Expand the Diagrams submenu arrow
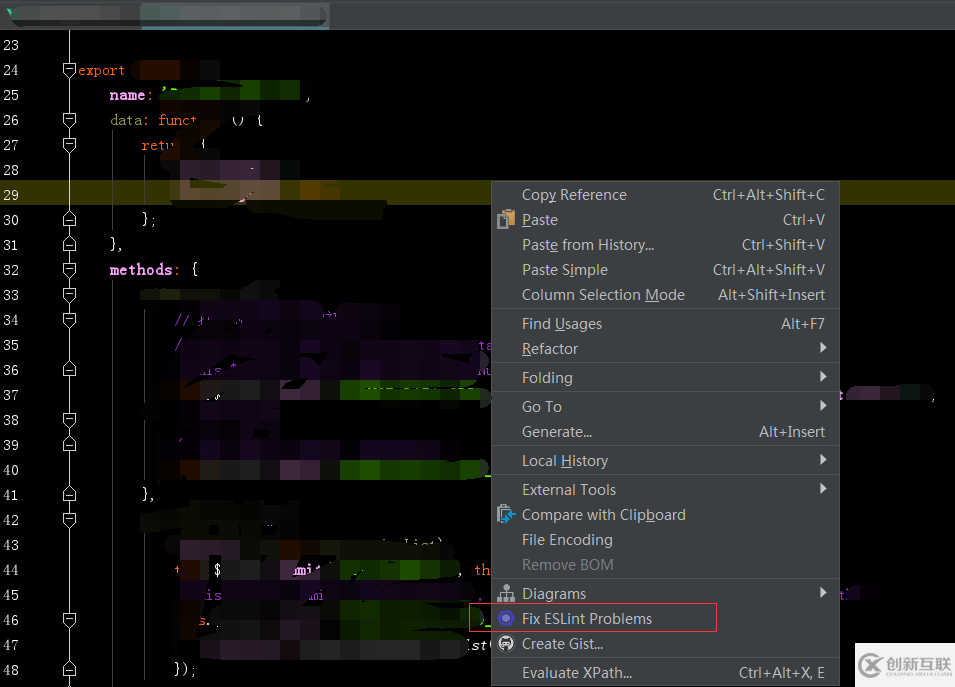Screen dimensions: 955x687 [x=823, y=593]
